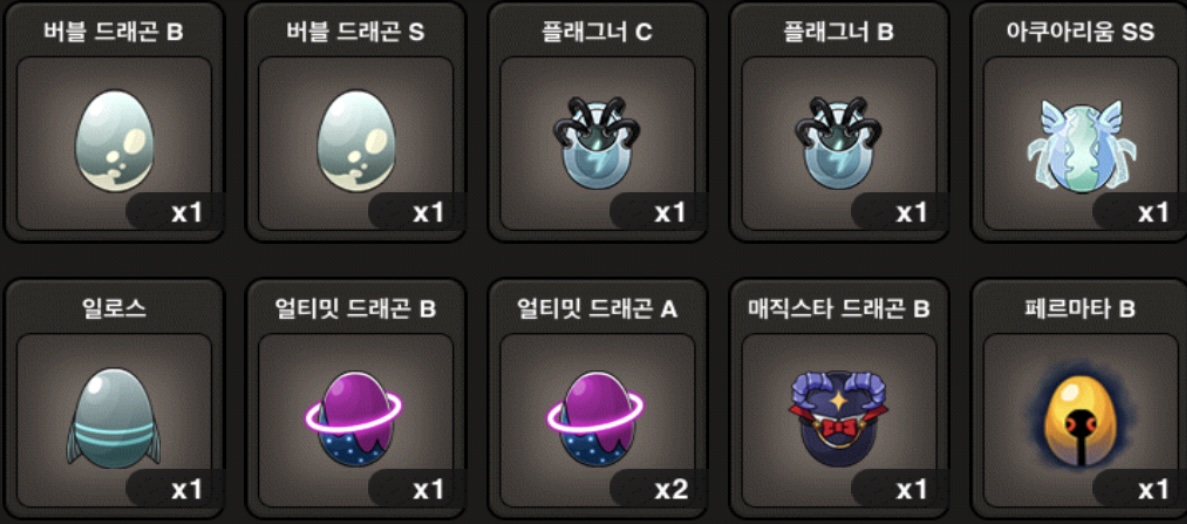Click the 얼티밋 드래곤 B purple egg

[x=354, y=418]
